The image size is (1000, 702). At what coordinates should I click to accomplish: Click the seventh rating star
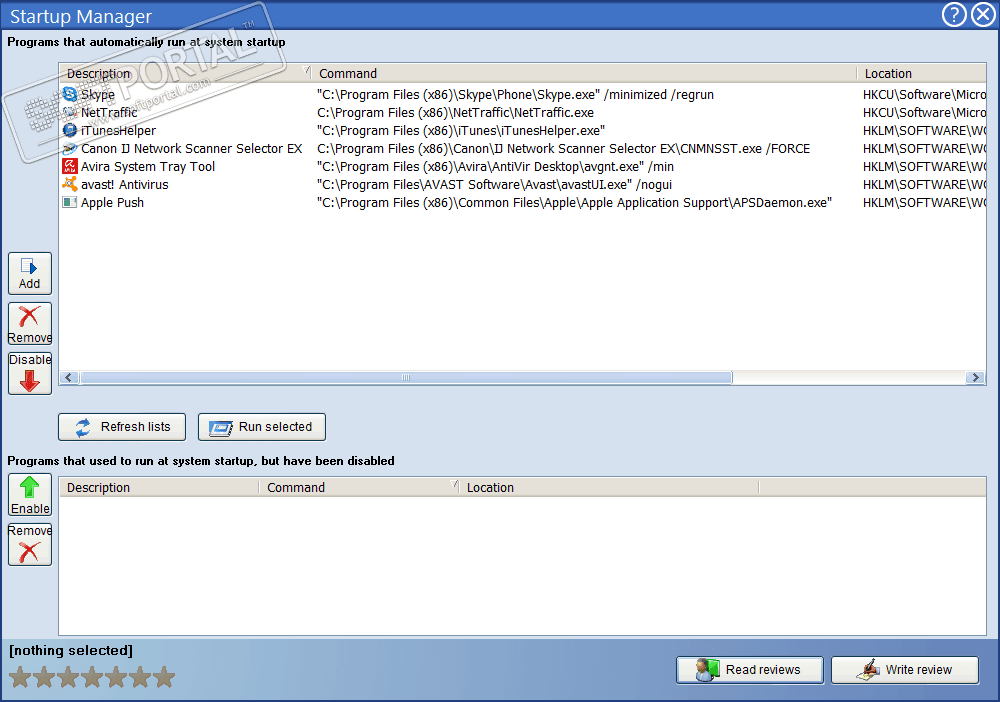click(164, 677)
